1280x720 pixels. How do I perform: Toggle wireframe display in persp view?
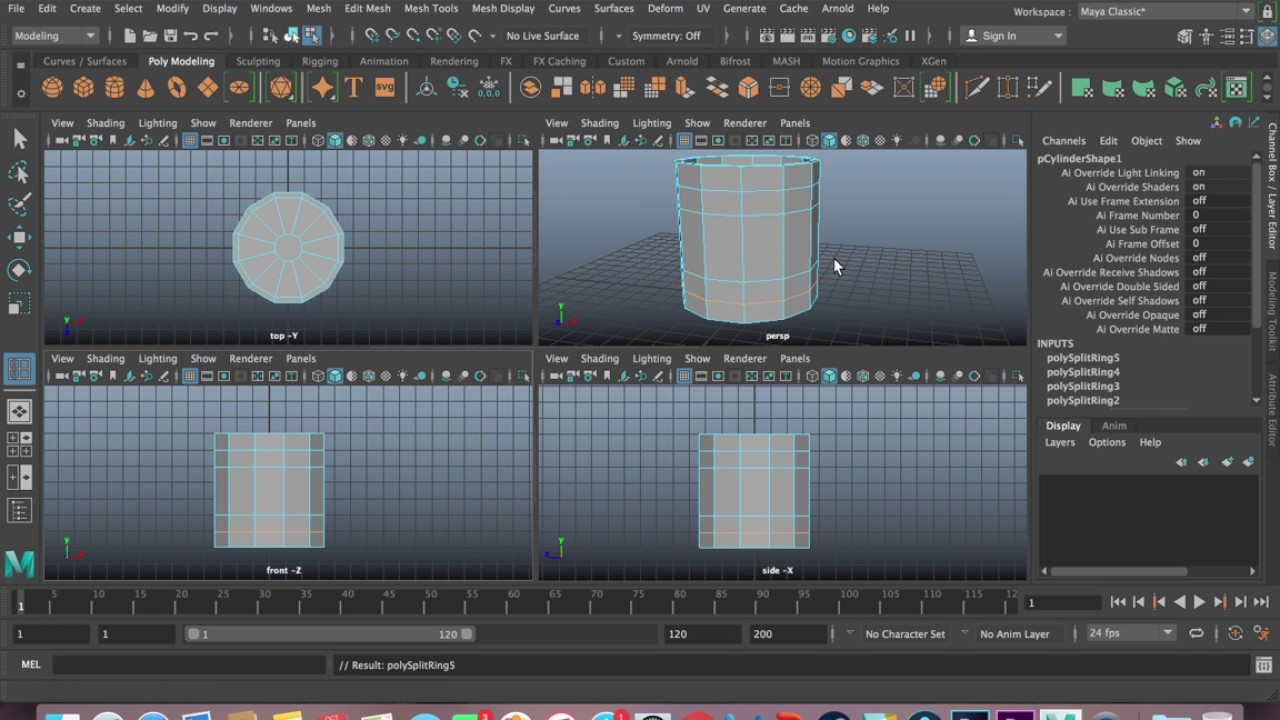(812, 140)
